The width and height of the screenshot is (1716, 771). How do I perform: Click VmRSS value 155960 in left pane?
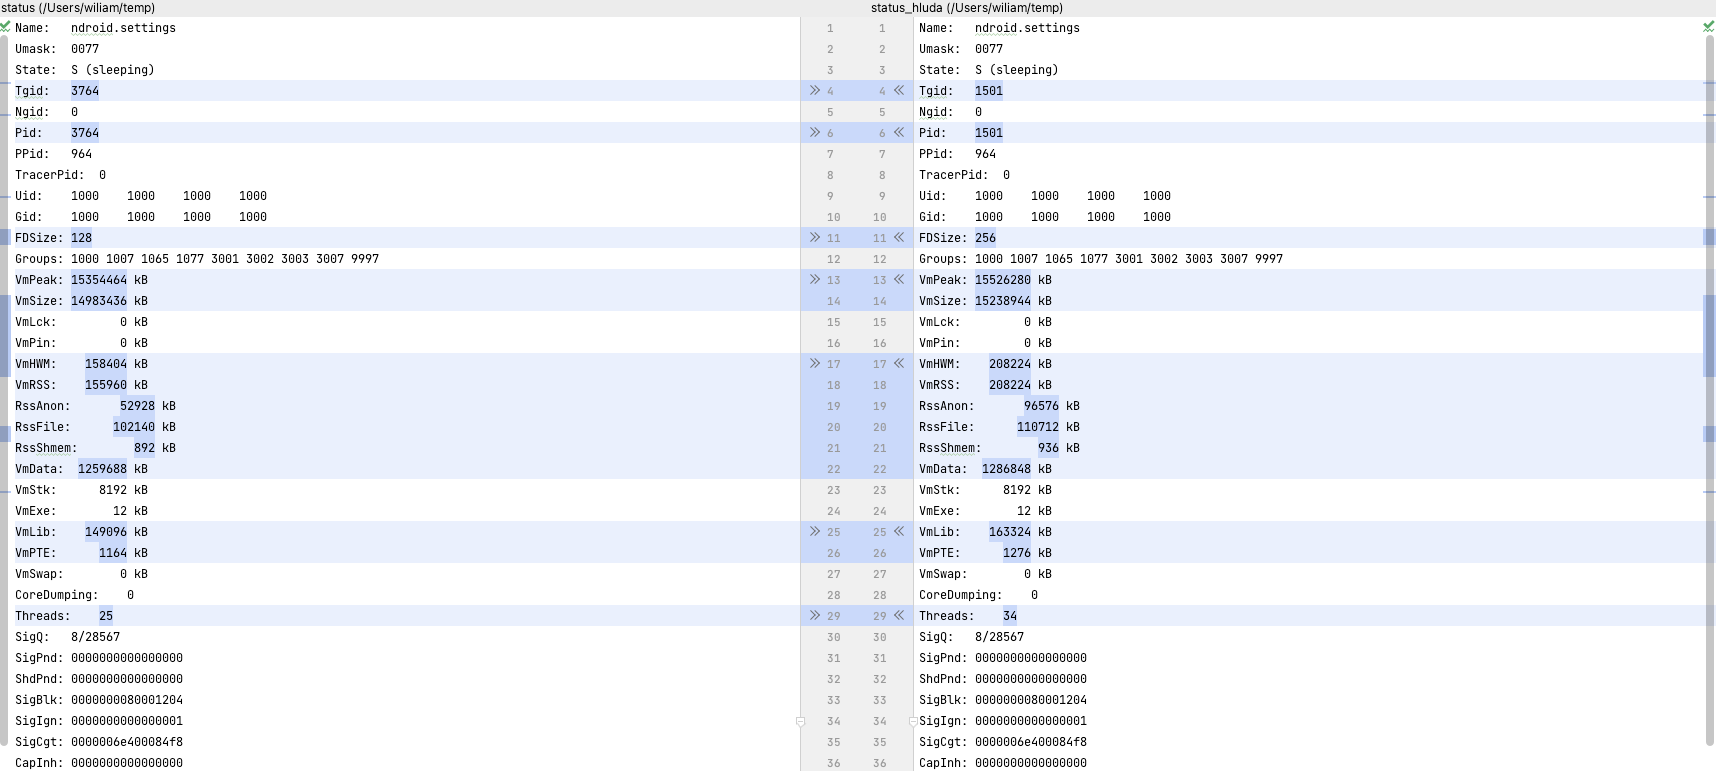click(106, 385)
